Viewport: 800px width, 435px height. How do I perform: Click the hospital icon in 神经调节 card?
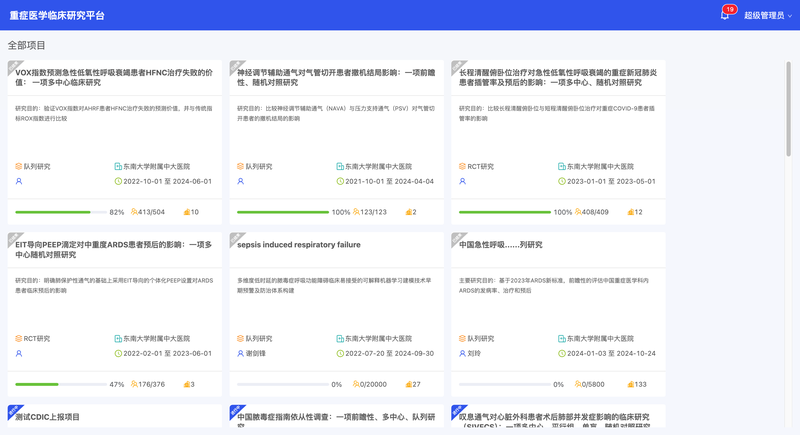coord(340,166)
